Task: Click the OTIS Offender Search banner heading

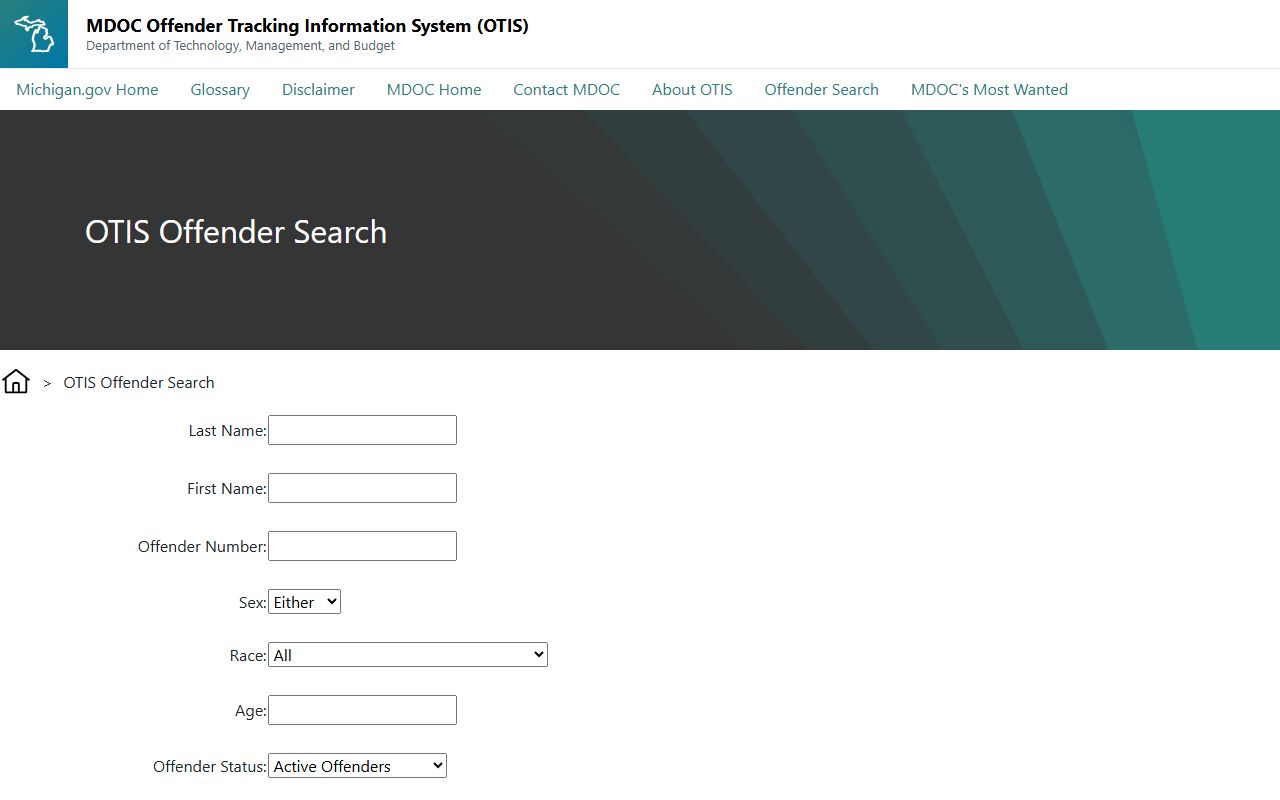Action: coord(236,232)
